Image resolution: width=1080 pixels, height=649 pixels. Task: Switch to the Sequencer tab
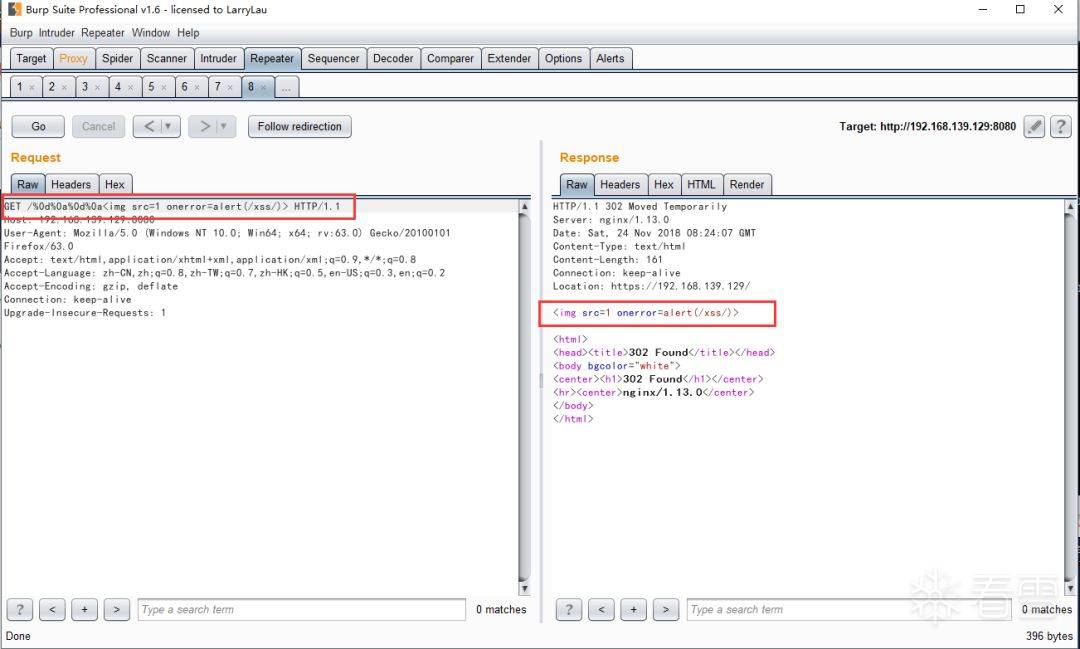[x=333, y=59]
